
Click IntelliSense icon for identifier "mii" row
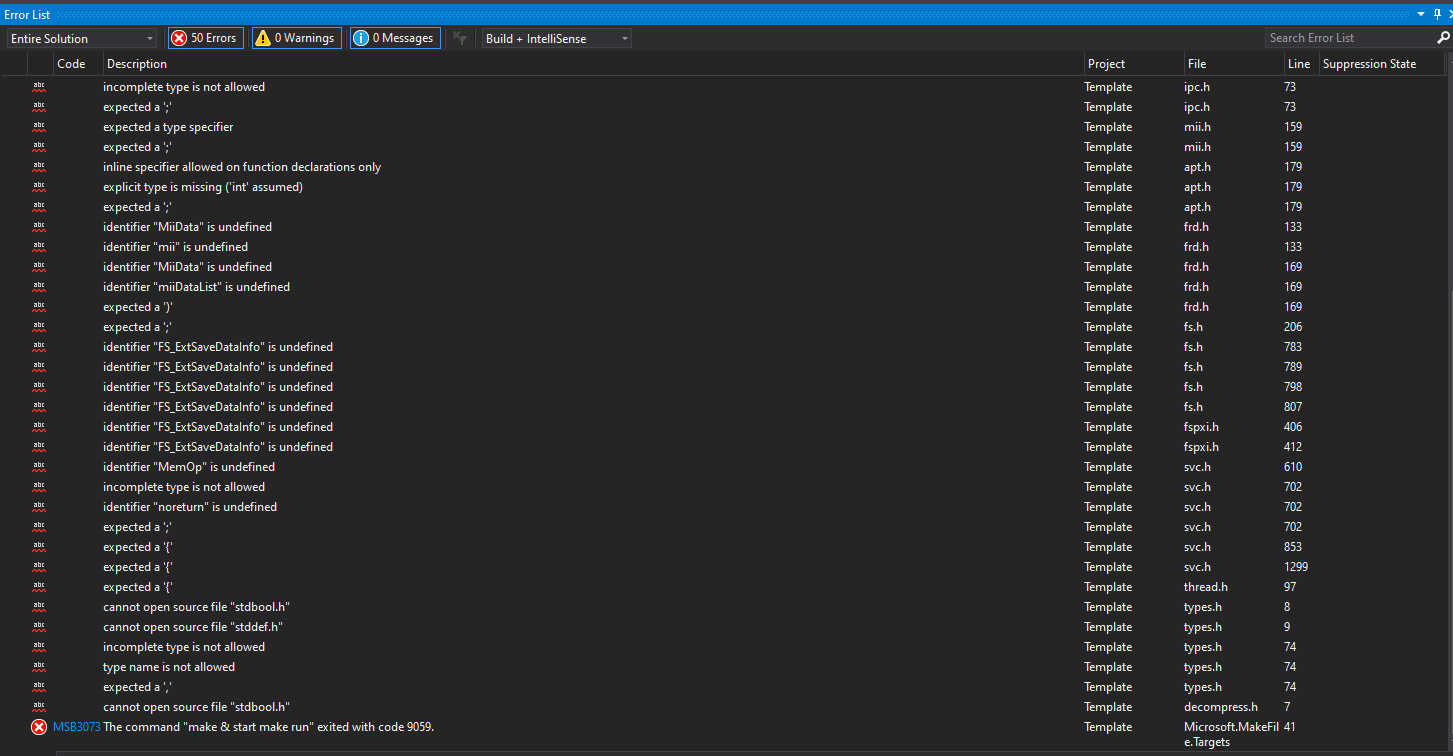[39, 247]
